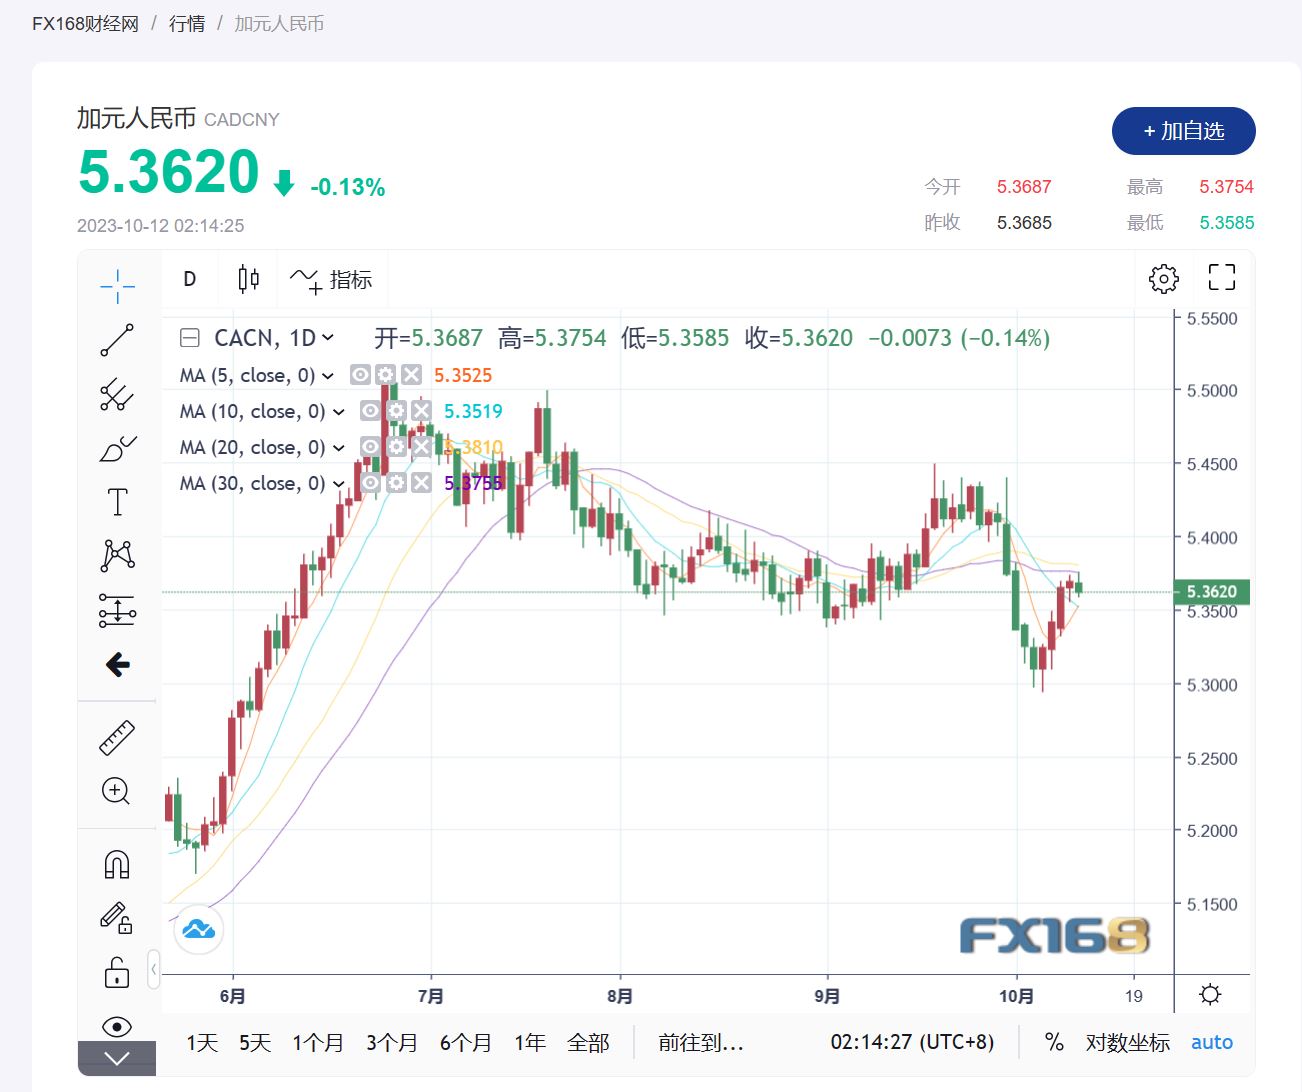The image size is (1302, 1092).
Task: Select the 全部 time range
Action: (x=588, y=1042)
